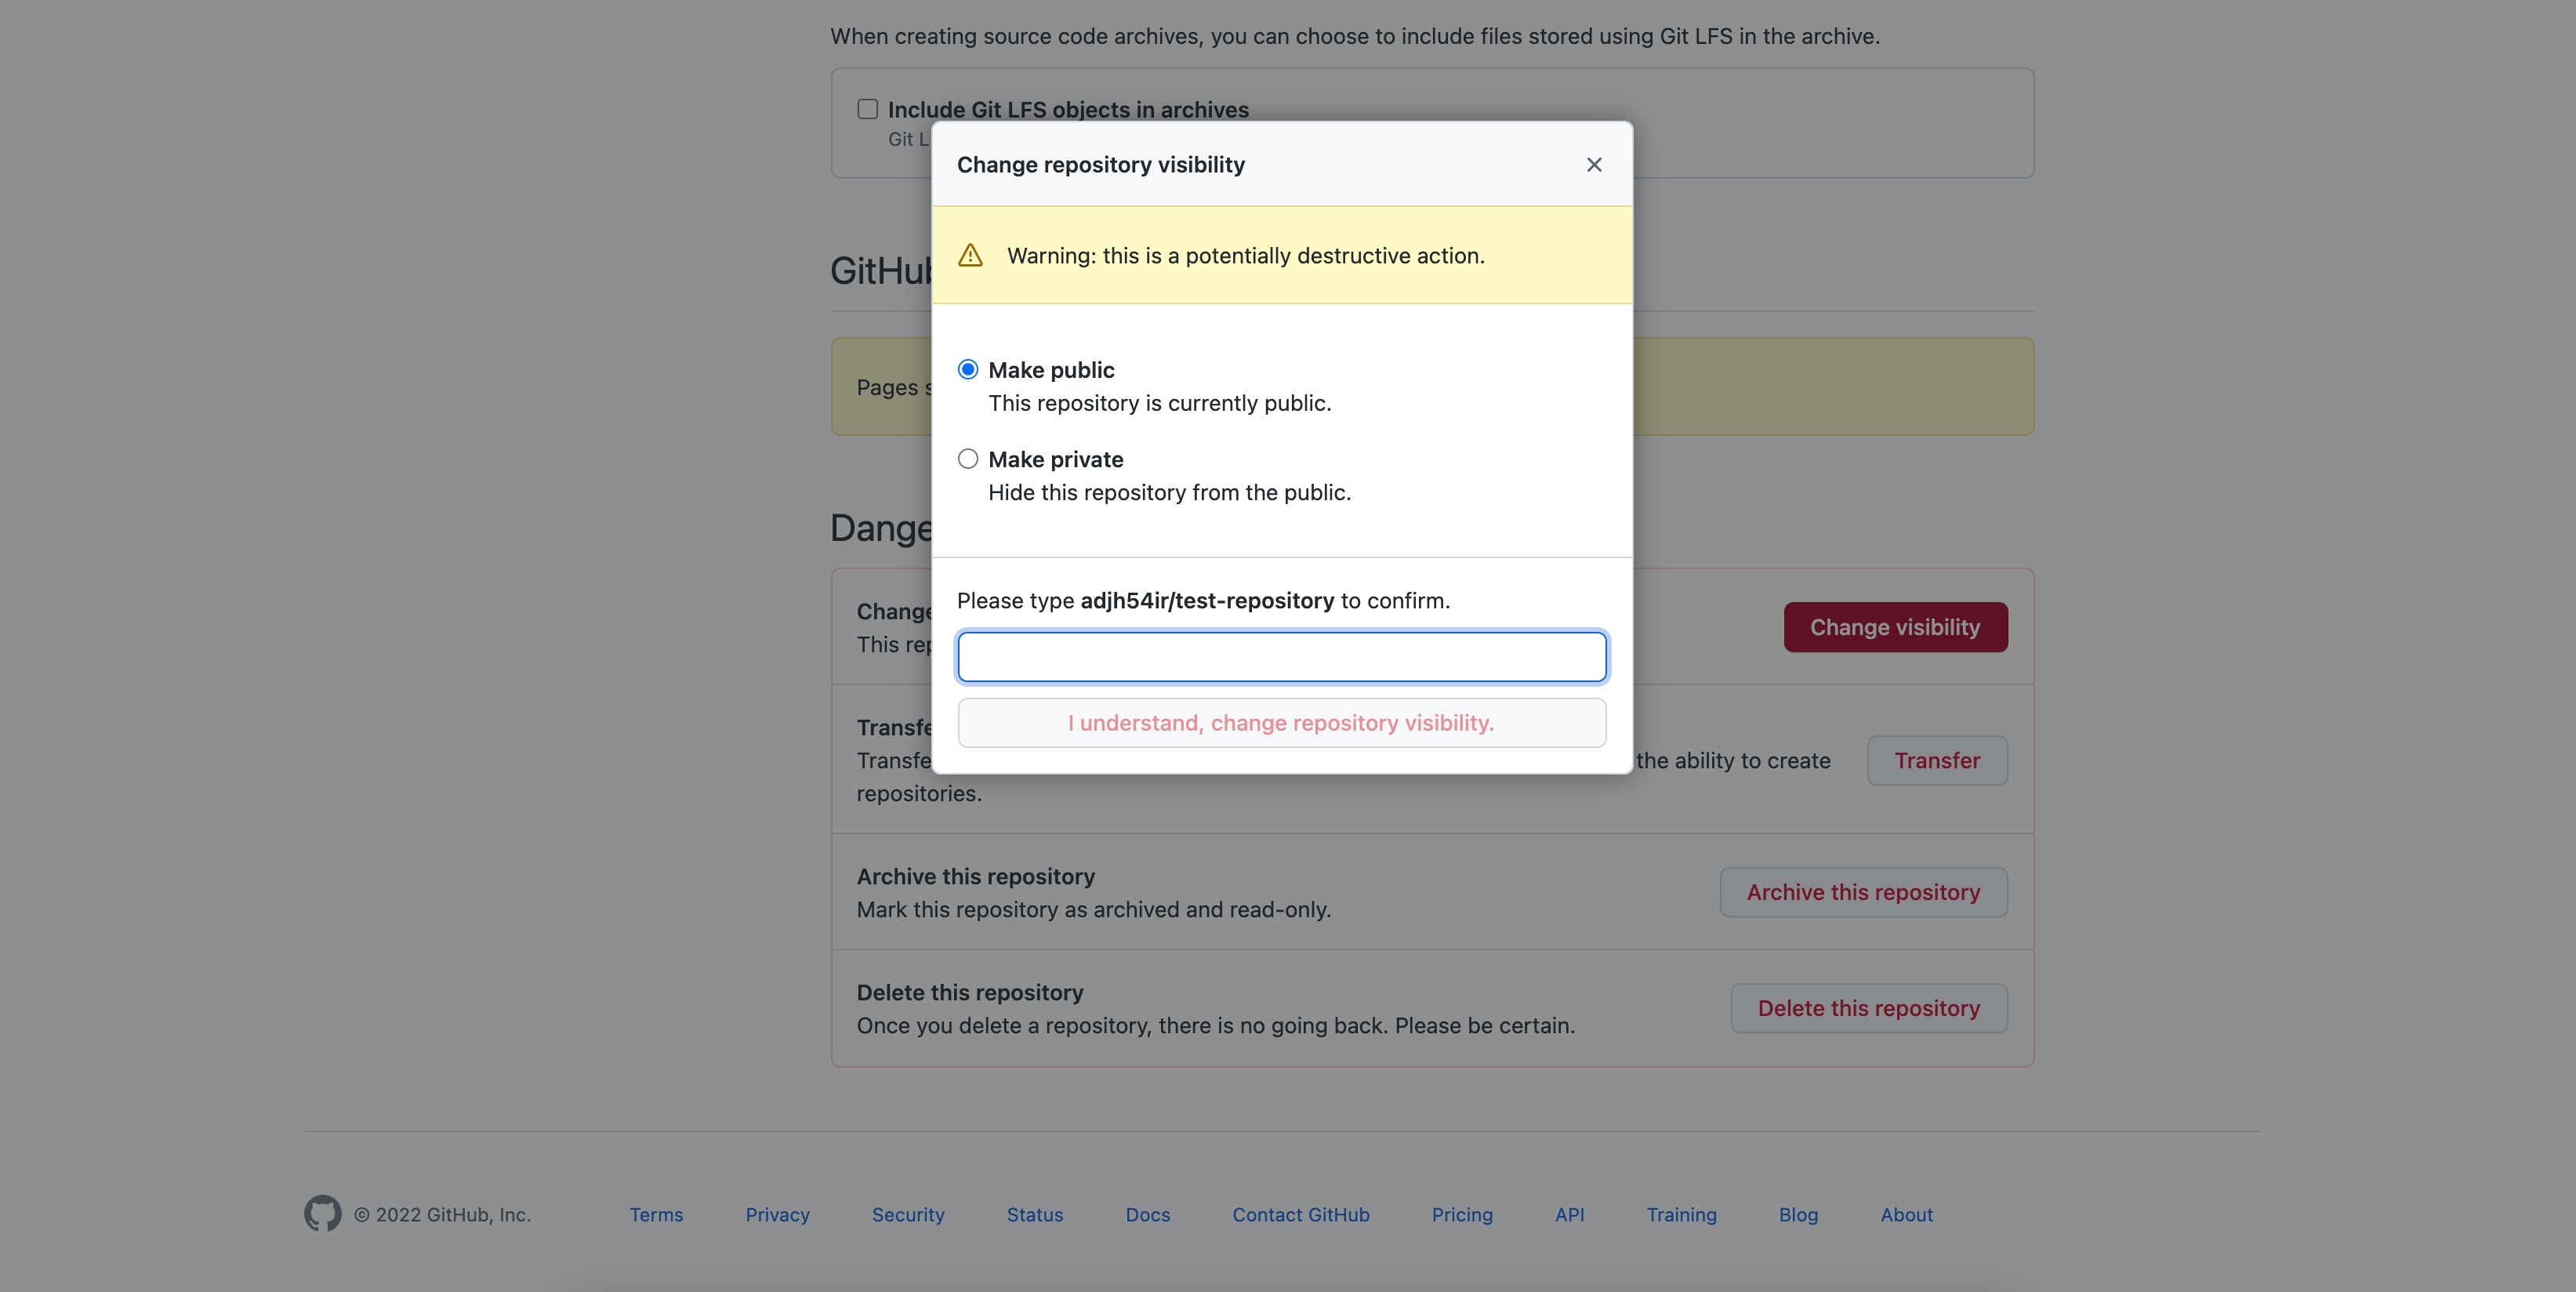The height and width of the screenshot is (1292, 2576).
Task: Click the warning triangle icon
Action: point(970,256)
